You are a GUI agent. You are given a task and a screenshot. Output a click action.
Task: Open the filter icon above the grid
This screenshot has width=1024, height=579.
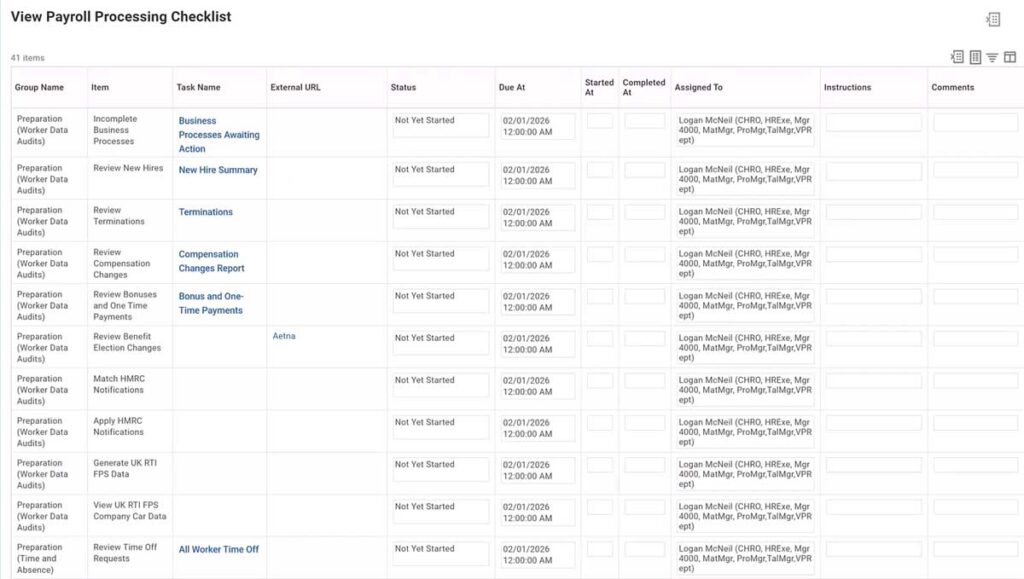(992, 57)
